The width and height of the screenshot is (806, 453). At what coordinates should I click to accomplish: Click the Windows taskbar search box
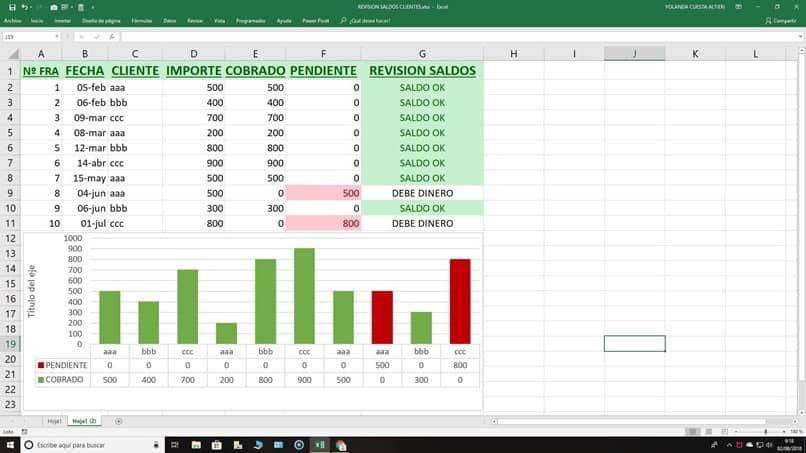93,445
